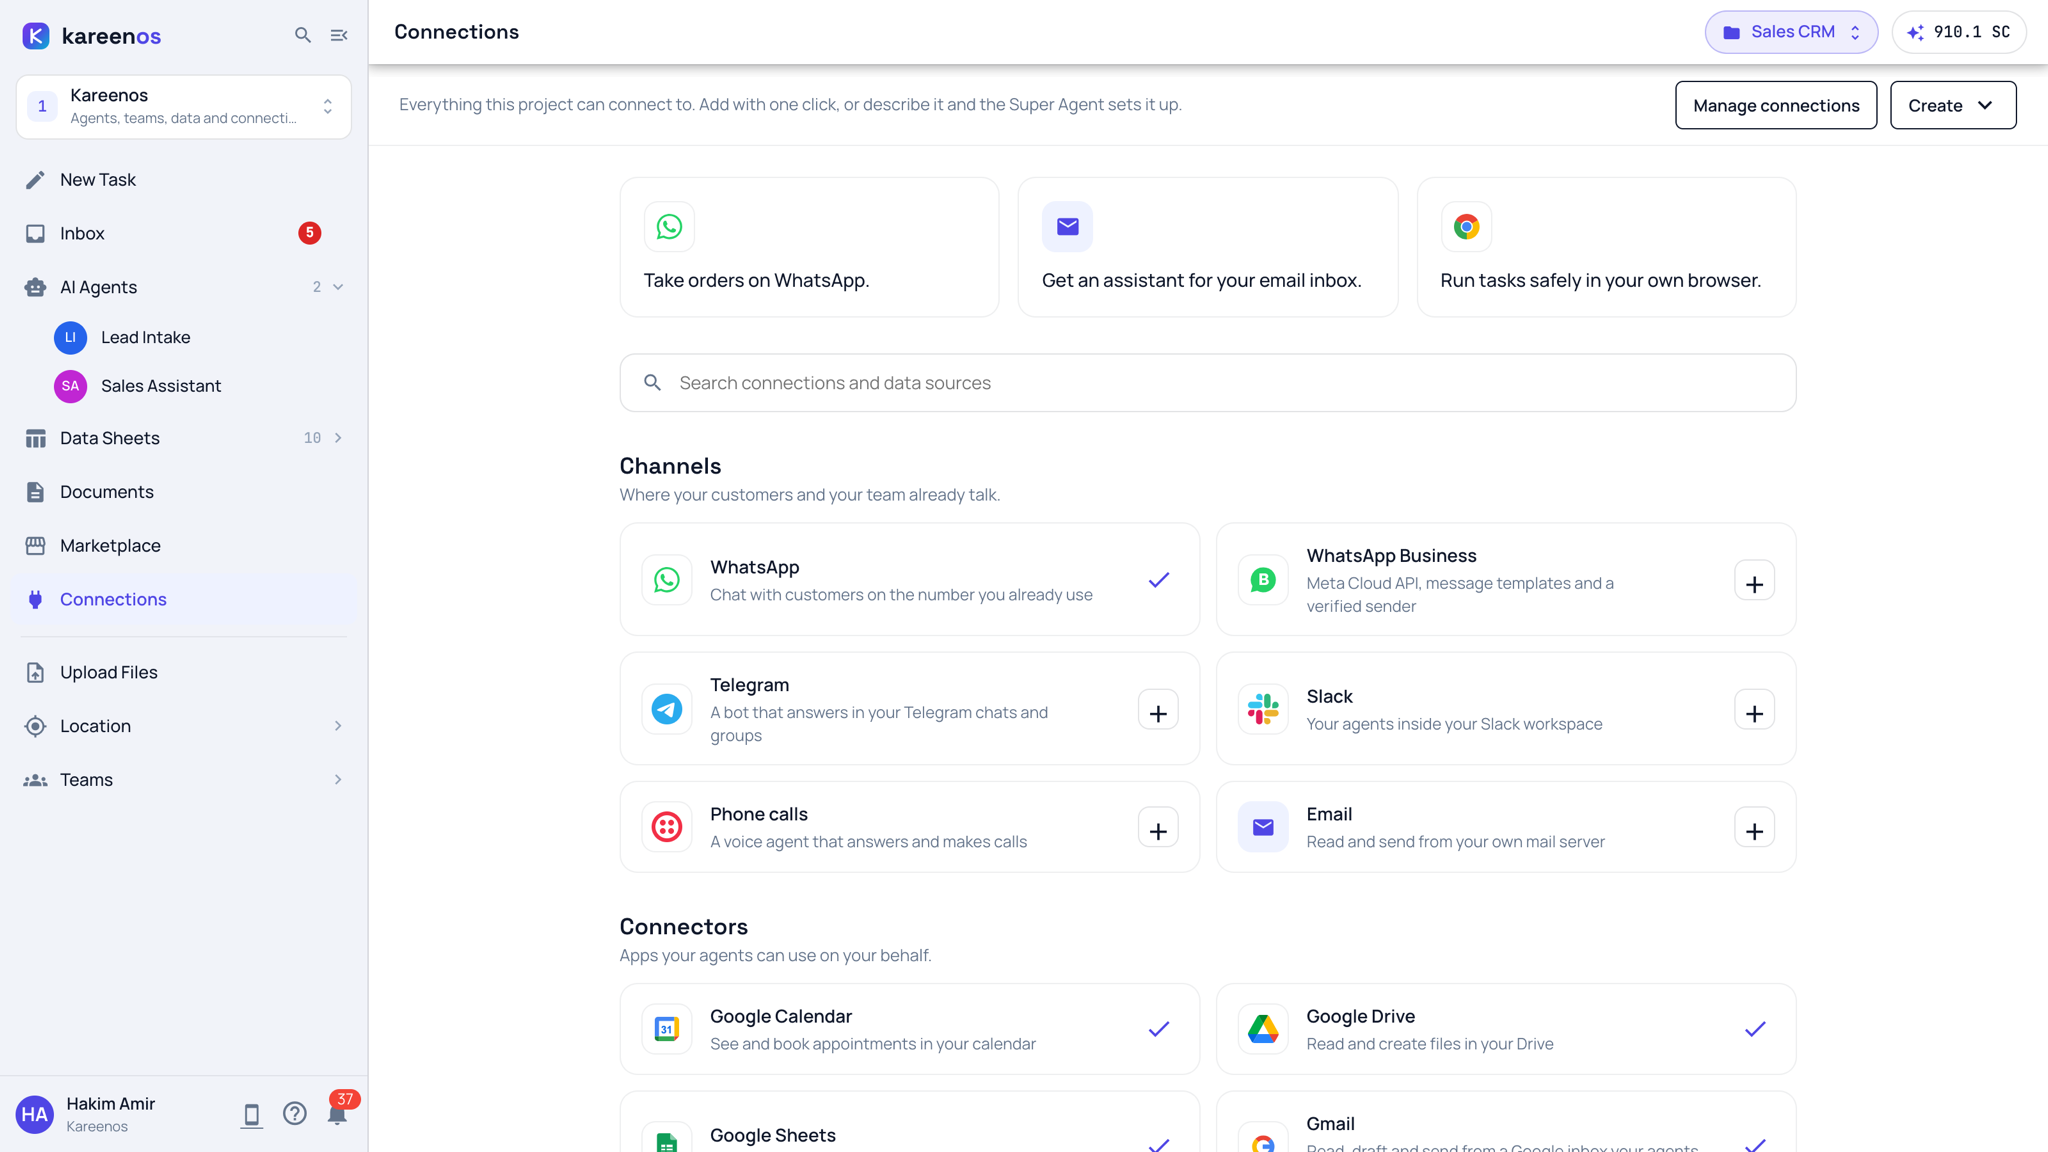Open the email inbox assistant card
This screenshot has width=2048, height=1152.
[1208, 248]
